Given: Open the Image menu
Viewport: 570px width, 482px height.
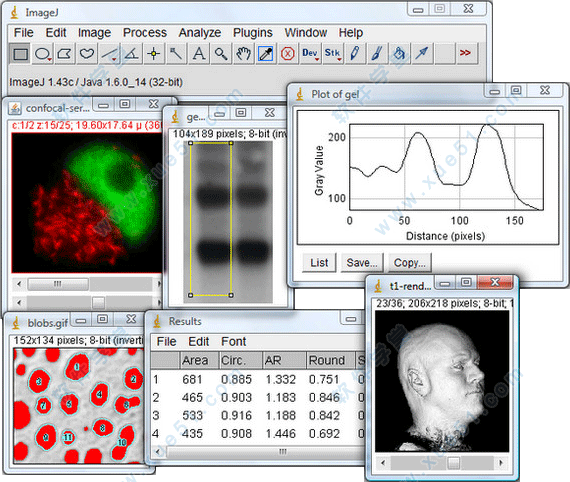Looking at the screenshot, I should (x=95, y=33).
